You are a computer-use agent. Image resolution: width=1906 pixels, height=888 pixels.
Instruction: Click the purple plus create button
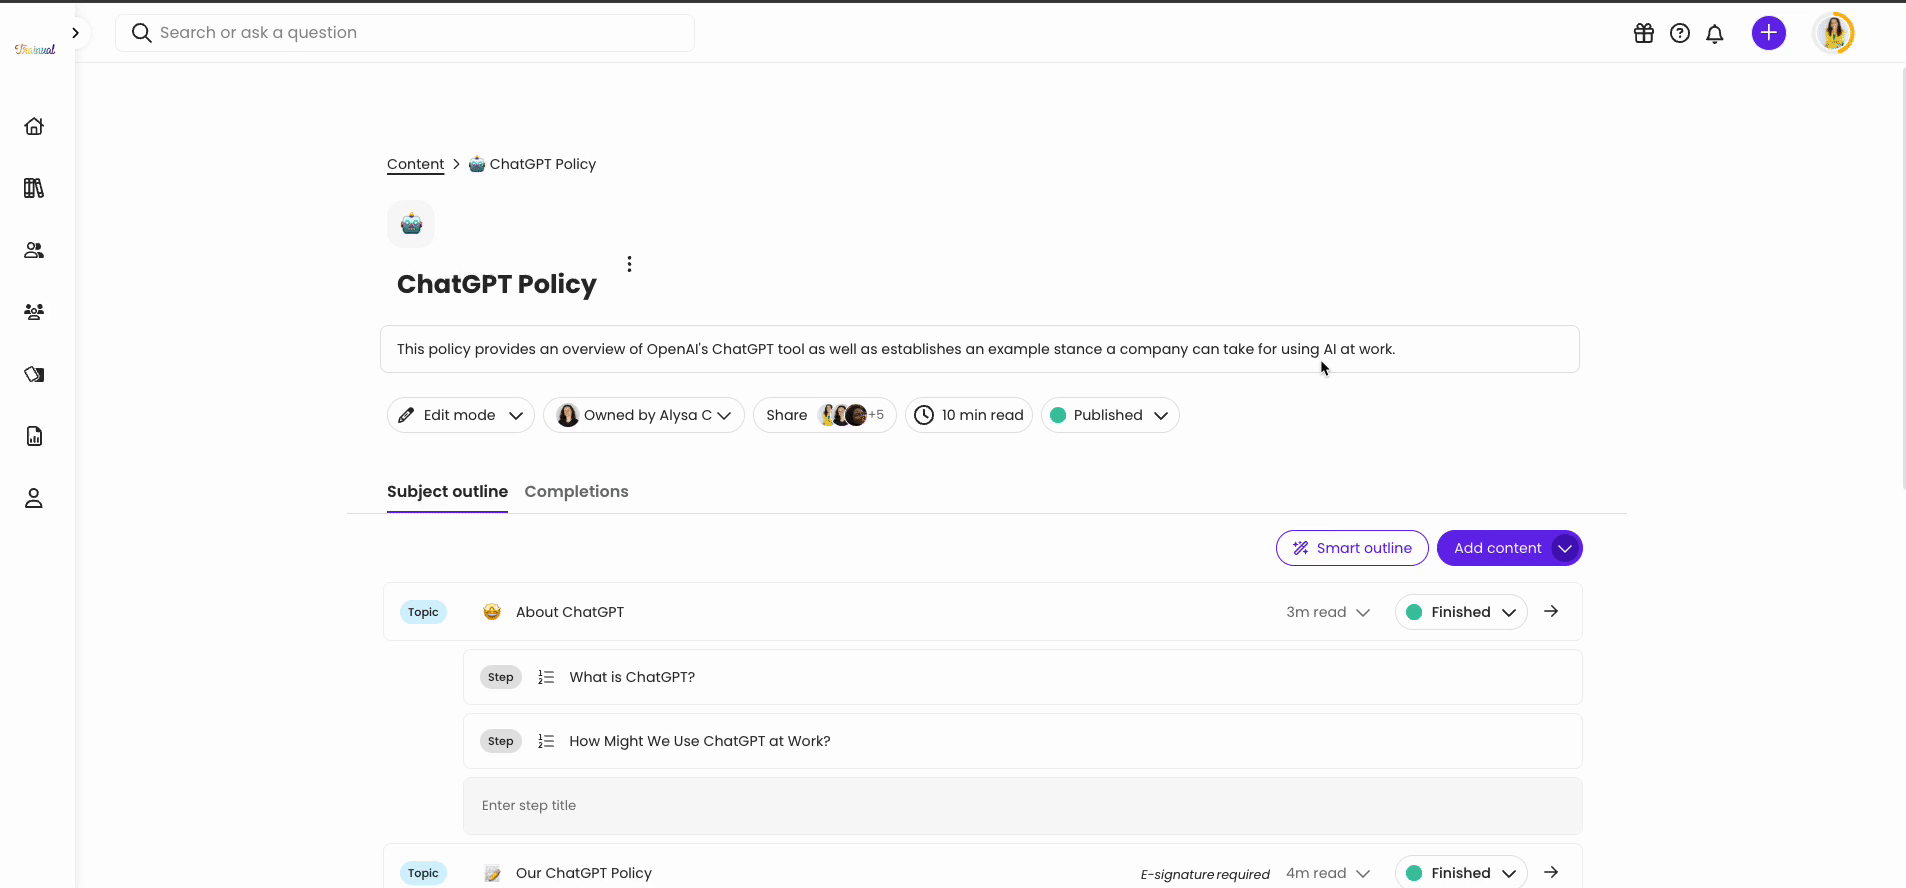click(1768, 33)
